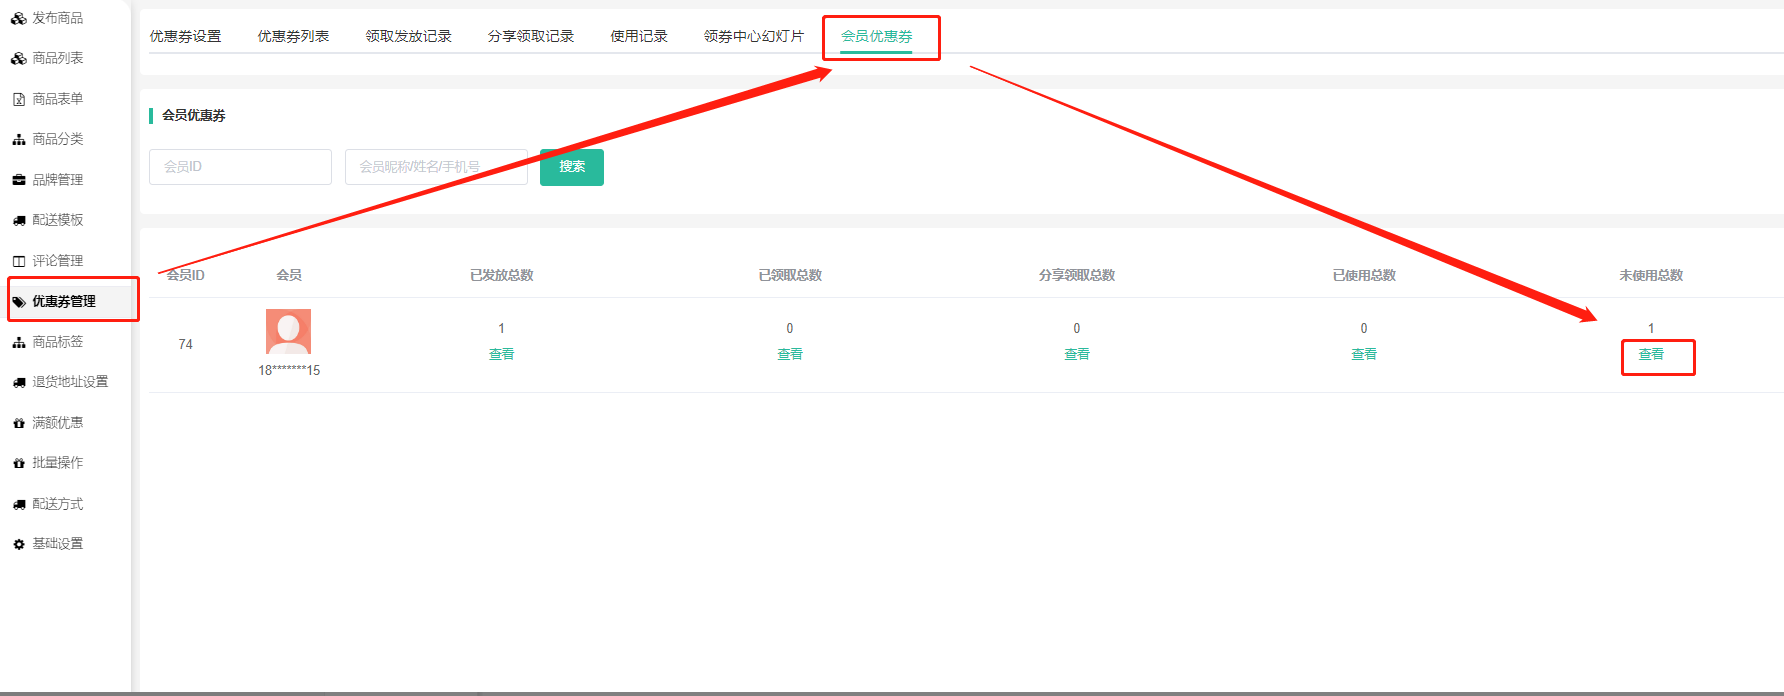Screen dimensions: 1784x696
Task: Click the 会员昵称/姓名/手机号 search field
Action: coord(436,167)
